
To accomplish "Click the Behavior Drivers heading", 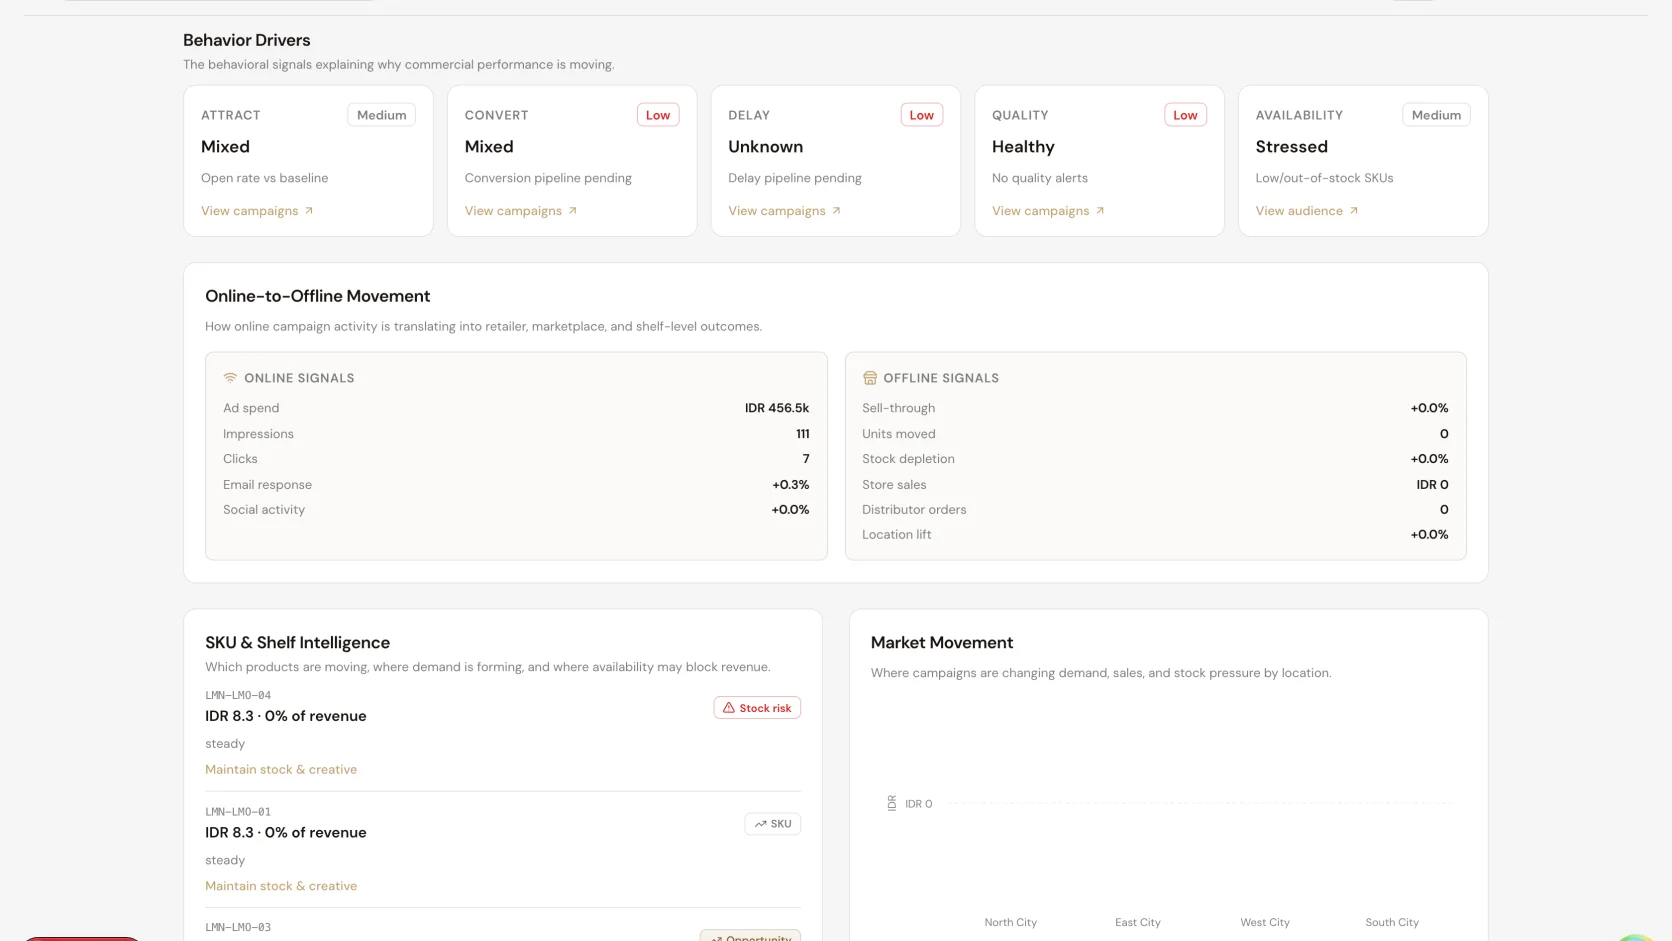I will click(247, 40).
